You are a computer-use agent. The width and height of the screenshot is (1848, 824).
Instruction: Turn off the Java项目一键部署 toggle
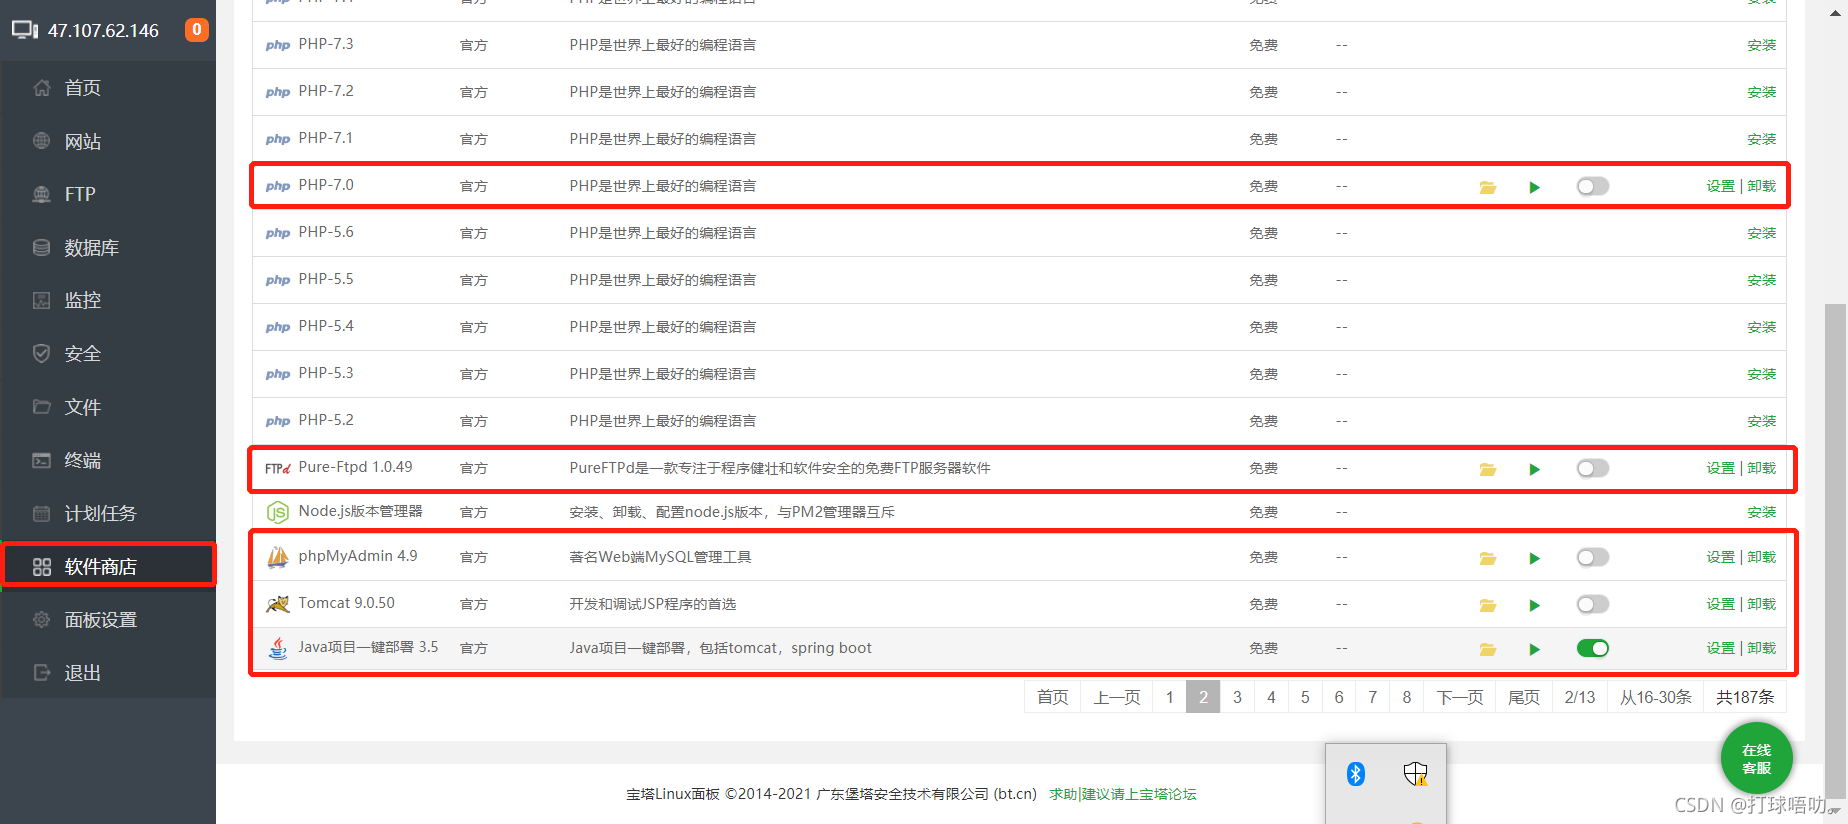pyautogui.click(x=1592, y=649)
